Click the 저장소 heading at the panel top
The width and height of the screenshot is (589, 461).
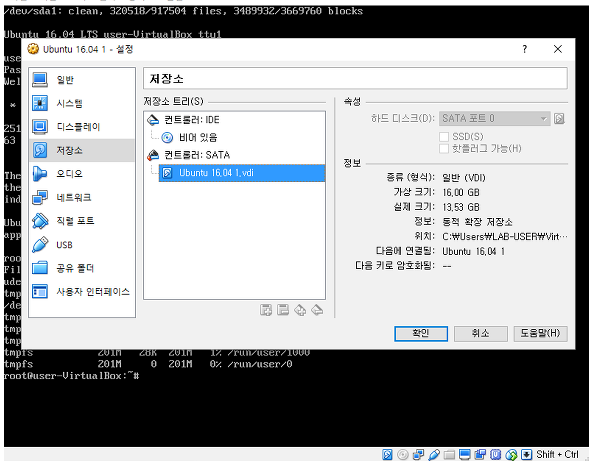tap(166, 79)
